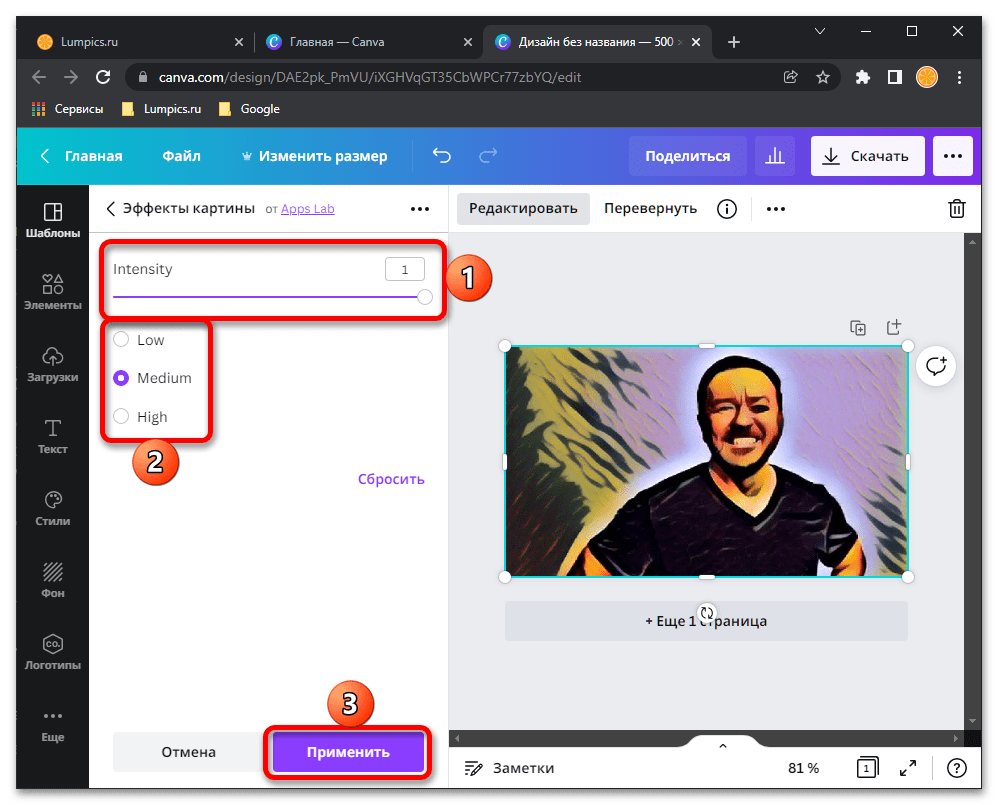
Task: Duplicate the page with copy icon
Action: coord(858,328)
